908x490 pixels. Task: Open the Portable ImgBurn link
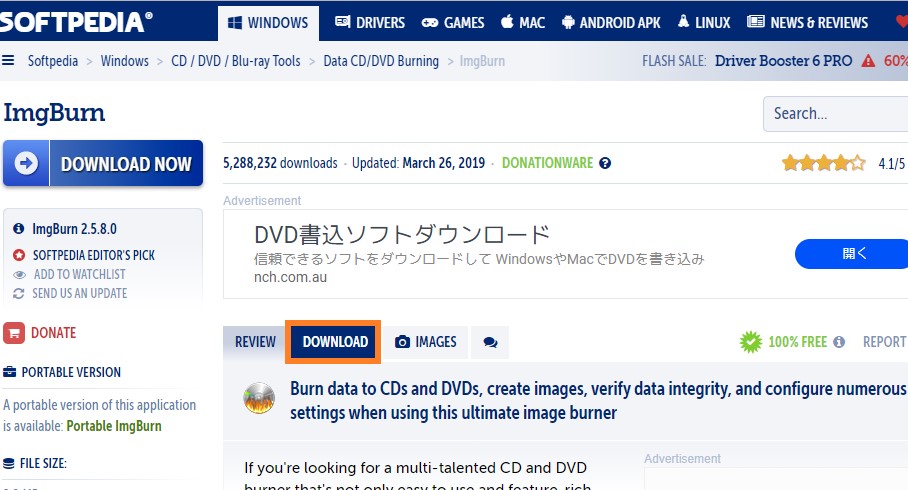point(114,426)
